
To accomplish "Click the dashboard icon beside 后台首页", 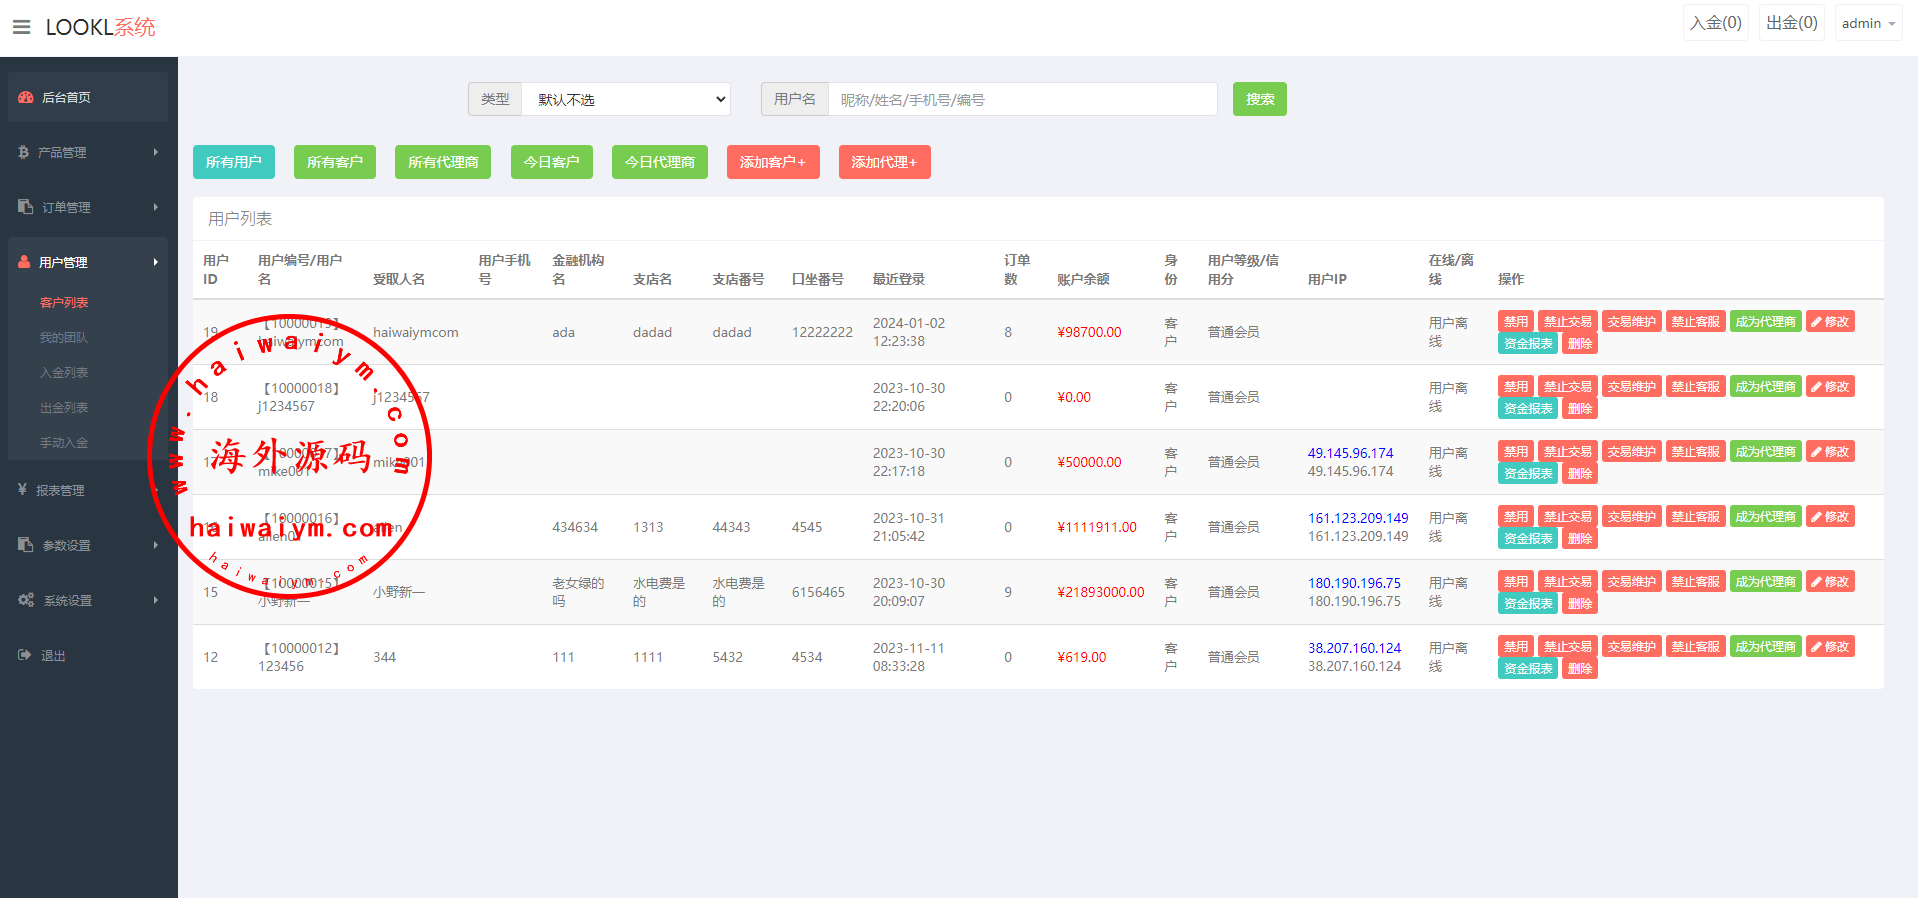I will (x=26, y=97).
